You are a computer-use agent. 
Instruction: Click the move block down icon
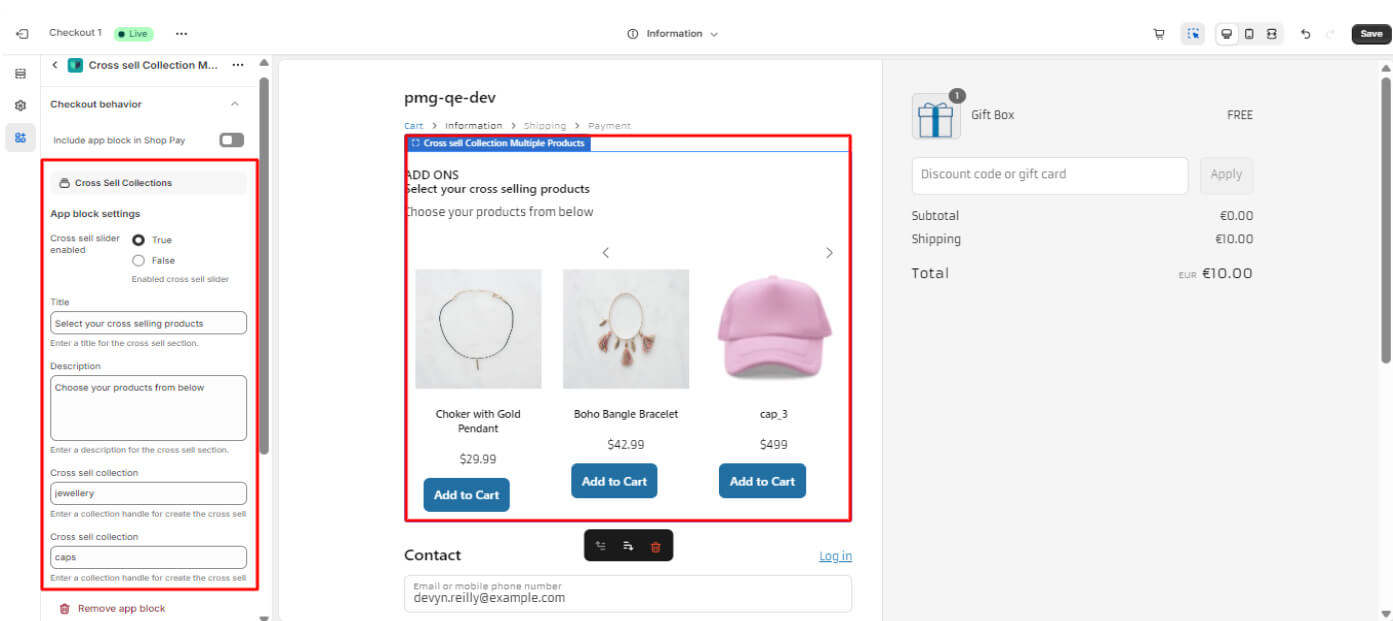pos(628,546)
